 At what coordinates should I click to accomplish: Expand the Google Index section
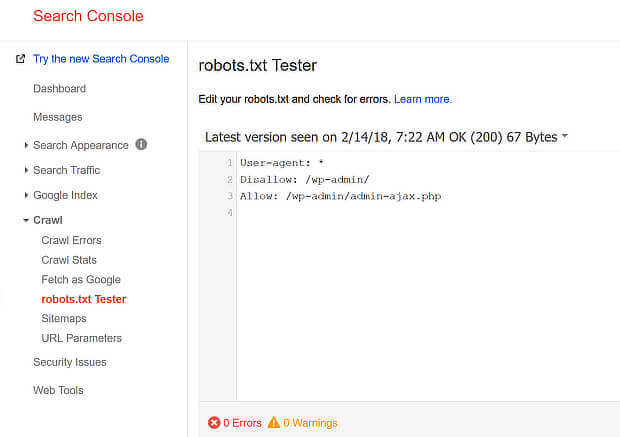coord(26,195)
